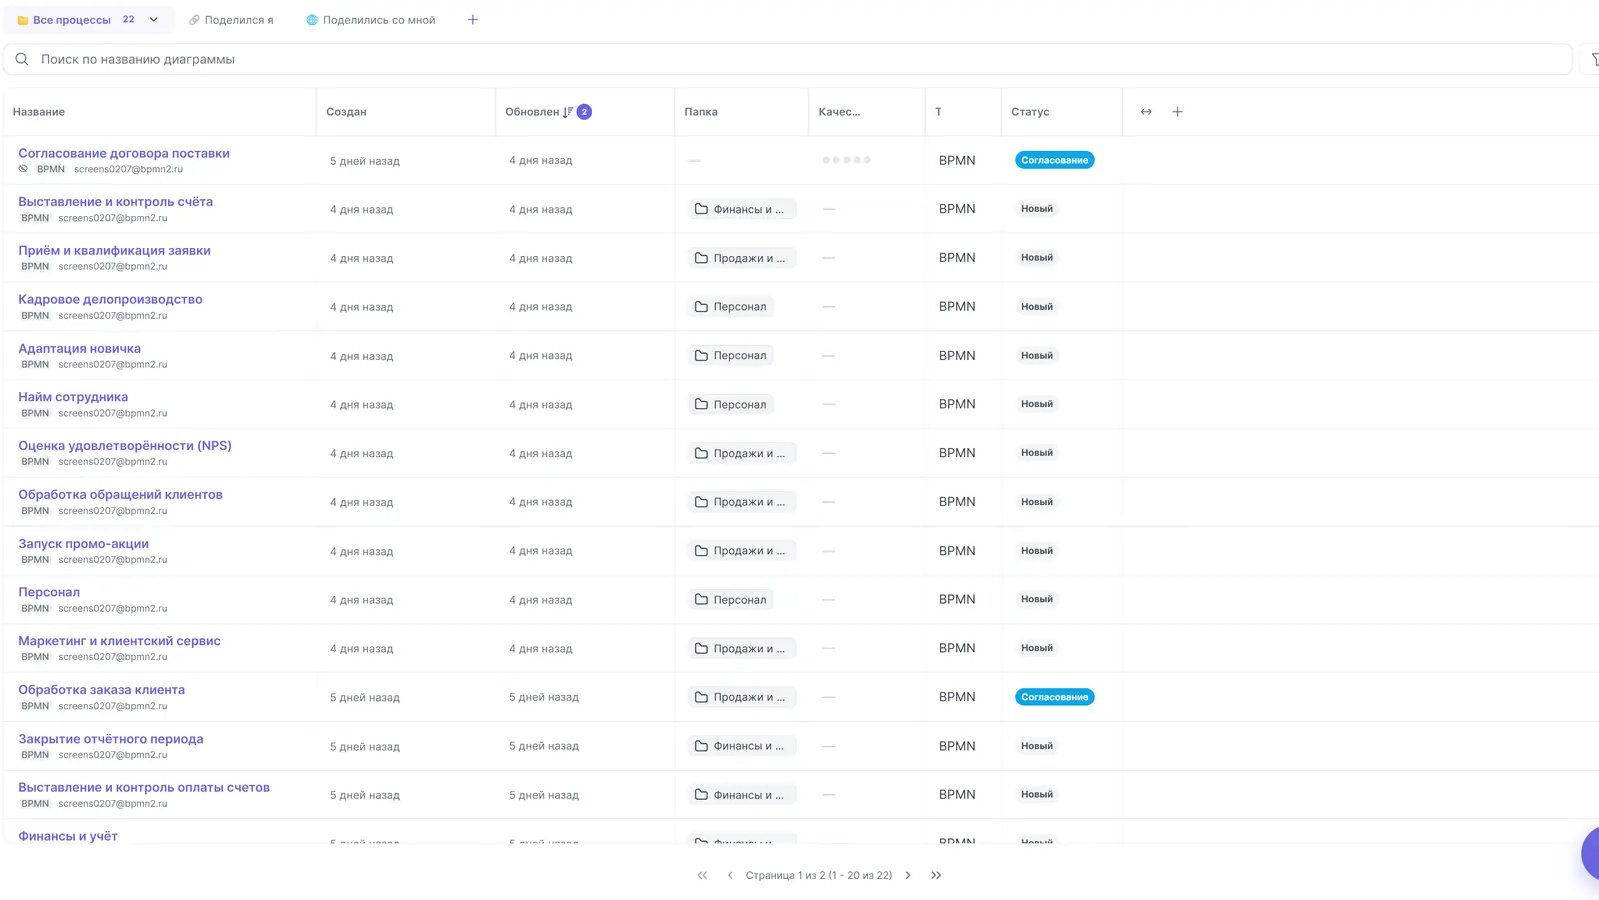Open Финансы folder chip in Выставление и контроль оплаты счетов row
The width and height of the screenshot is (1599, 900).
[x=742, y=795]
